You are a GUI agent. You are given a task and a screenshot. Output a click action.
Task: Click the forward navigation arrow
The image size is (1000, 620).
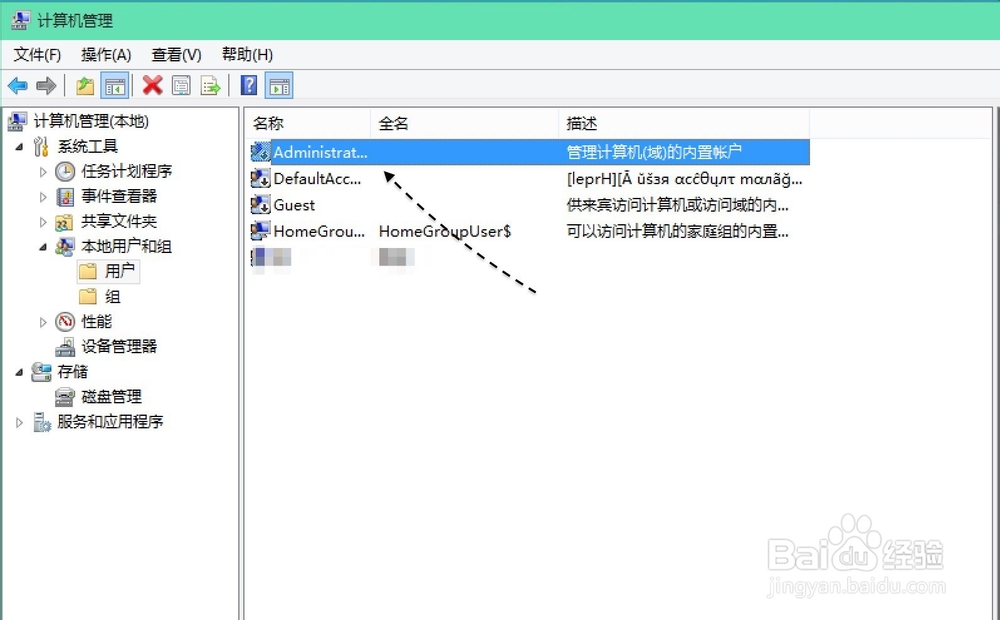pos(46,85)
